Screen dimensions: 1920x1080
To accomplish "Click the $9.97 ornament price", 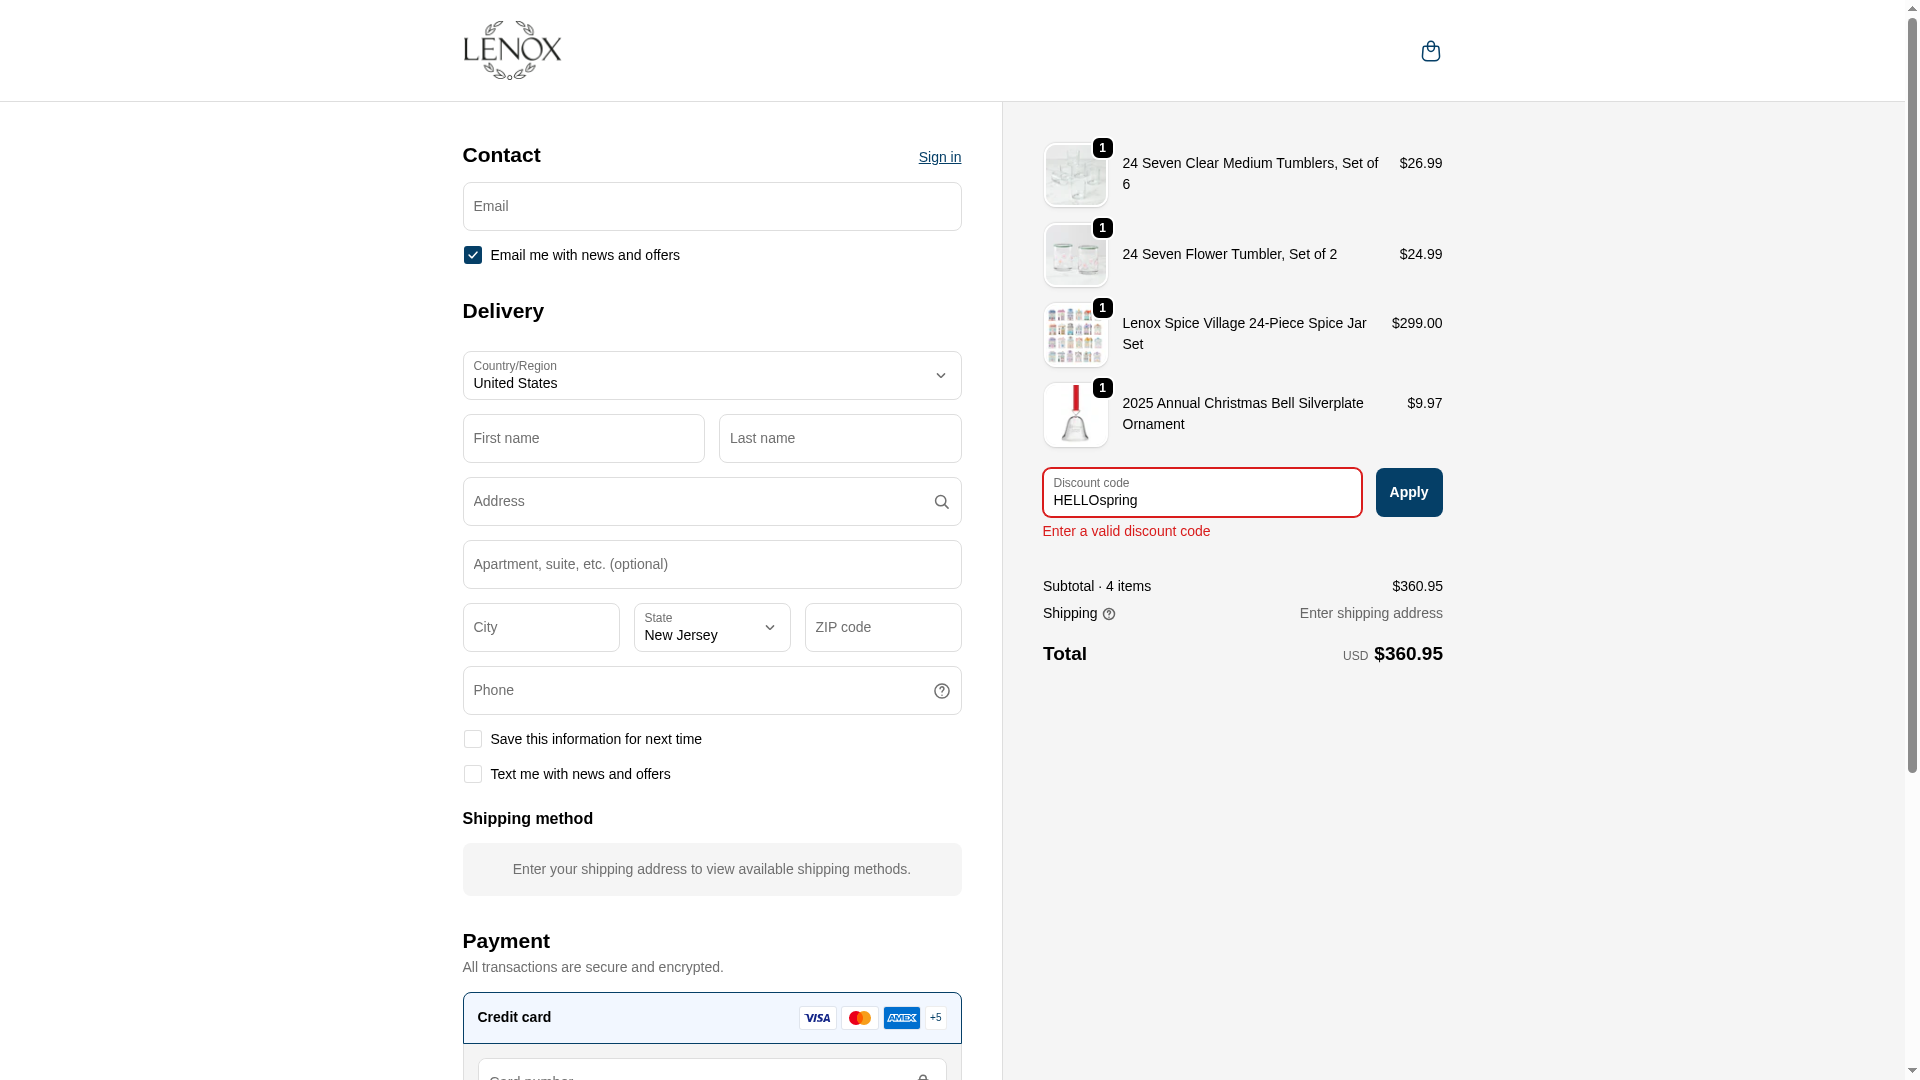I will (1425, 403).
